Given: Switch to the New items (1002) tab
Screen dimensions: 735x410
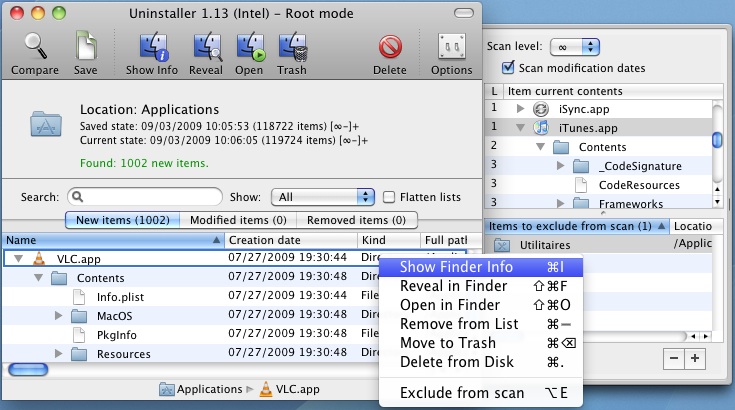Looking at the screenshot, I should (x=122, y=220).
